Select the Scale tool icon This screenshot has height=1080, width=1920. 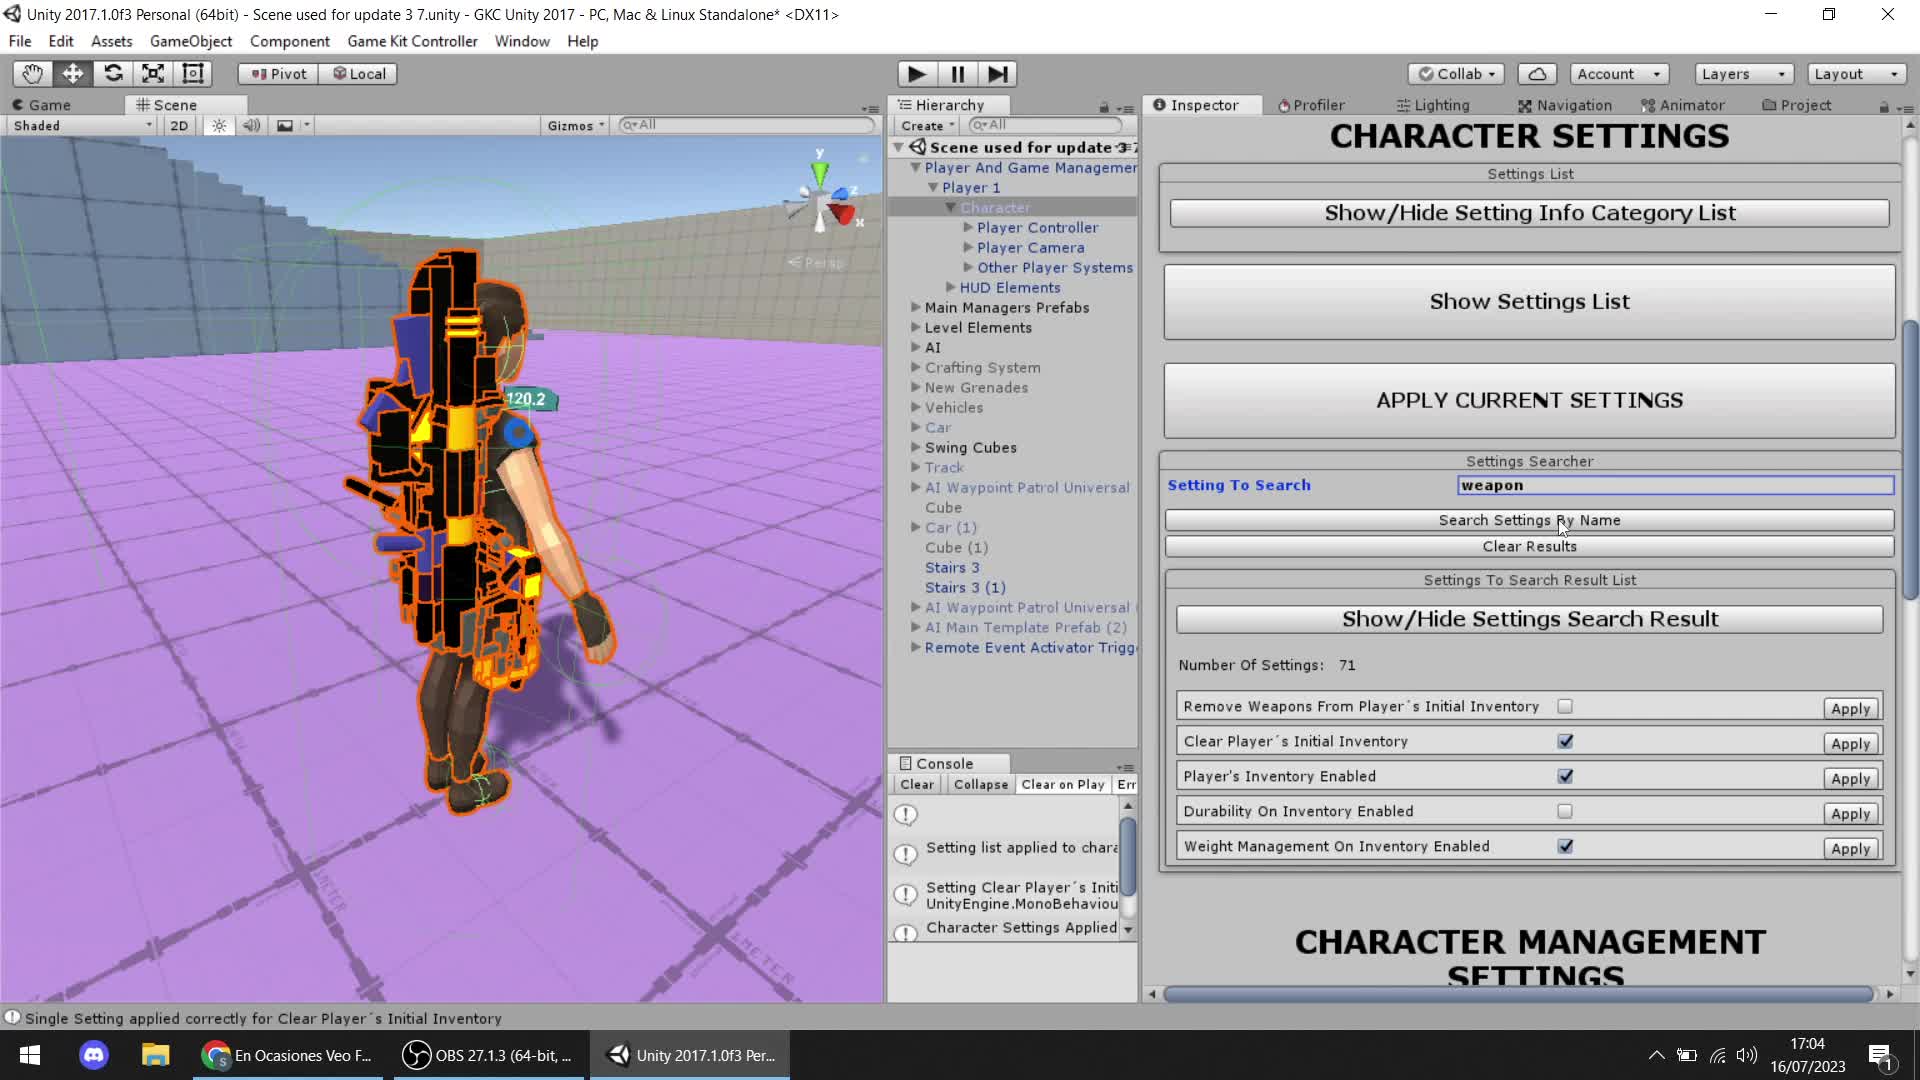point(153,74)
